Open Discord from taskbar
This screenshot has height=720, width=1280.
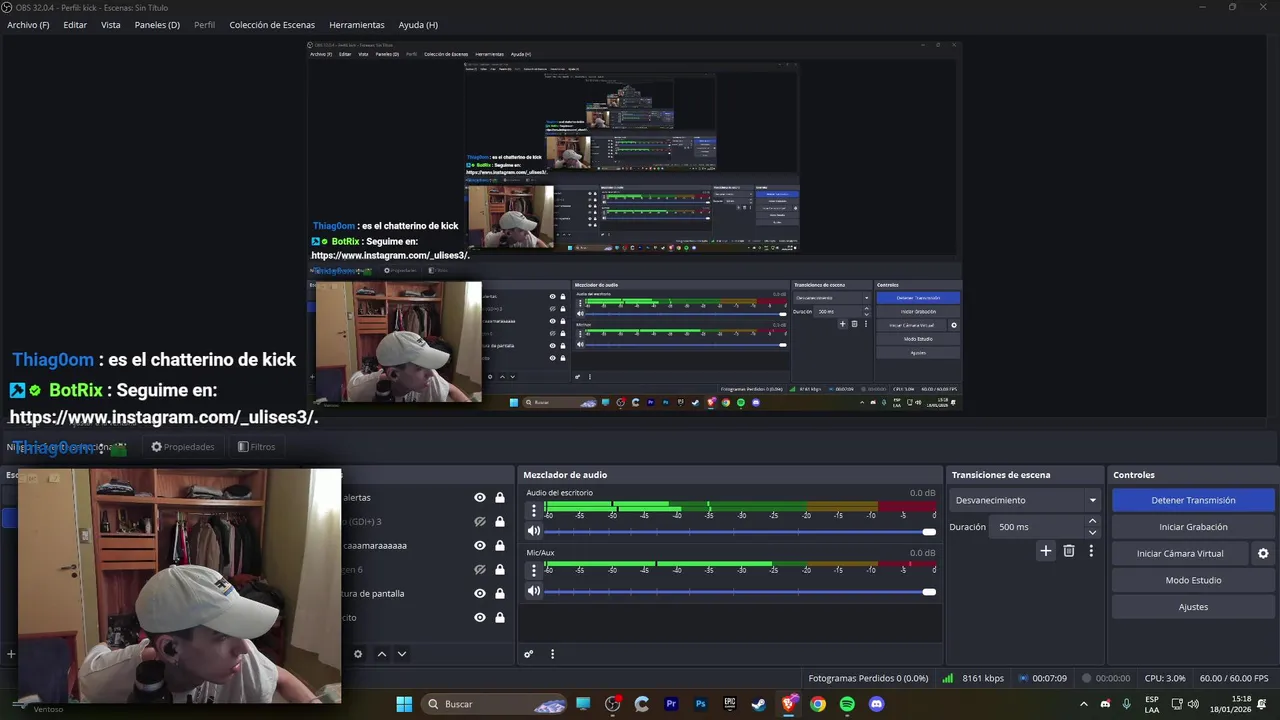(877, 704)
